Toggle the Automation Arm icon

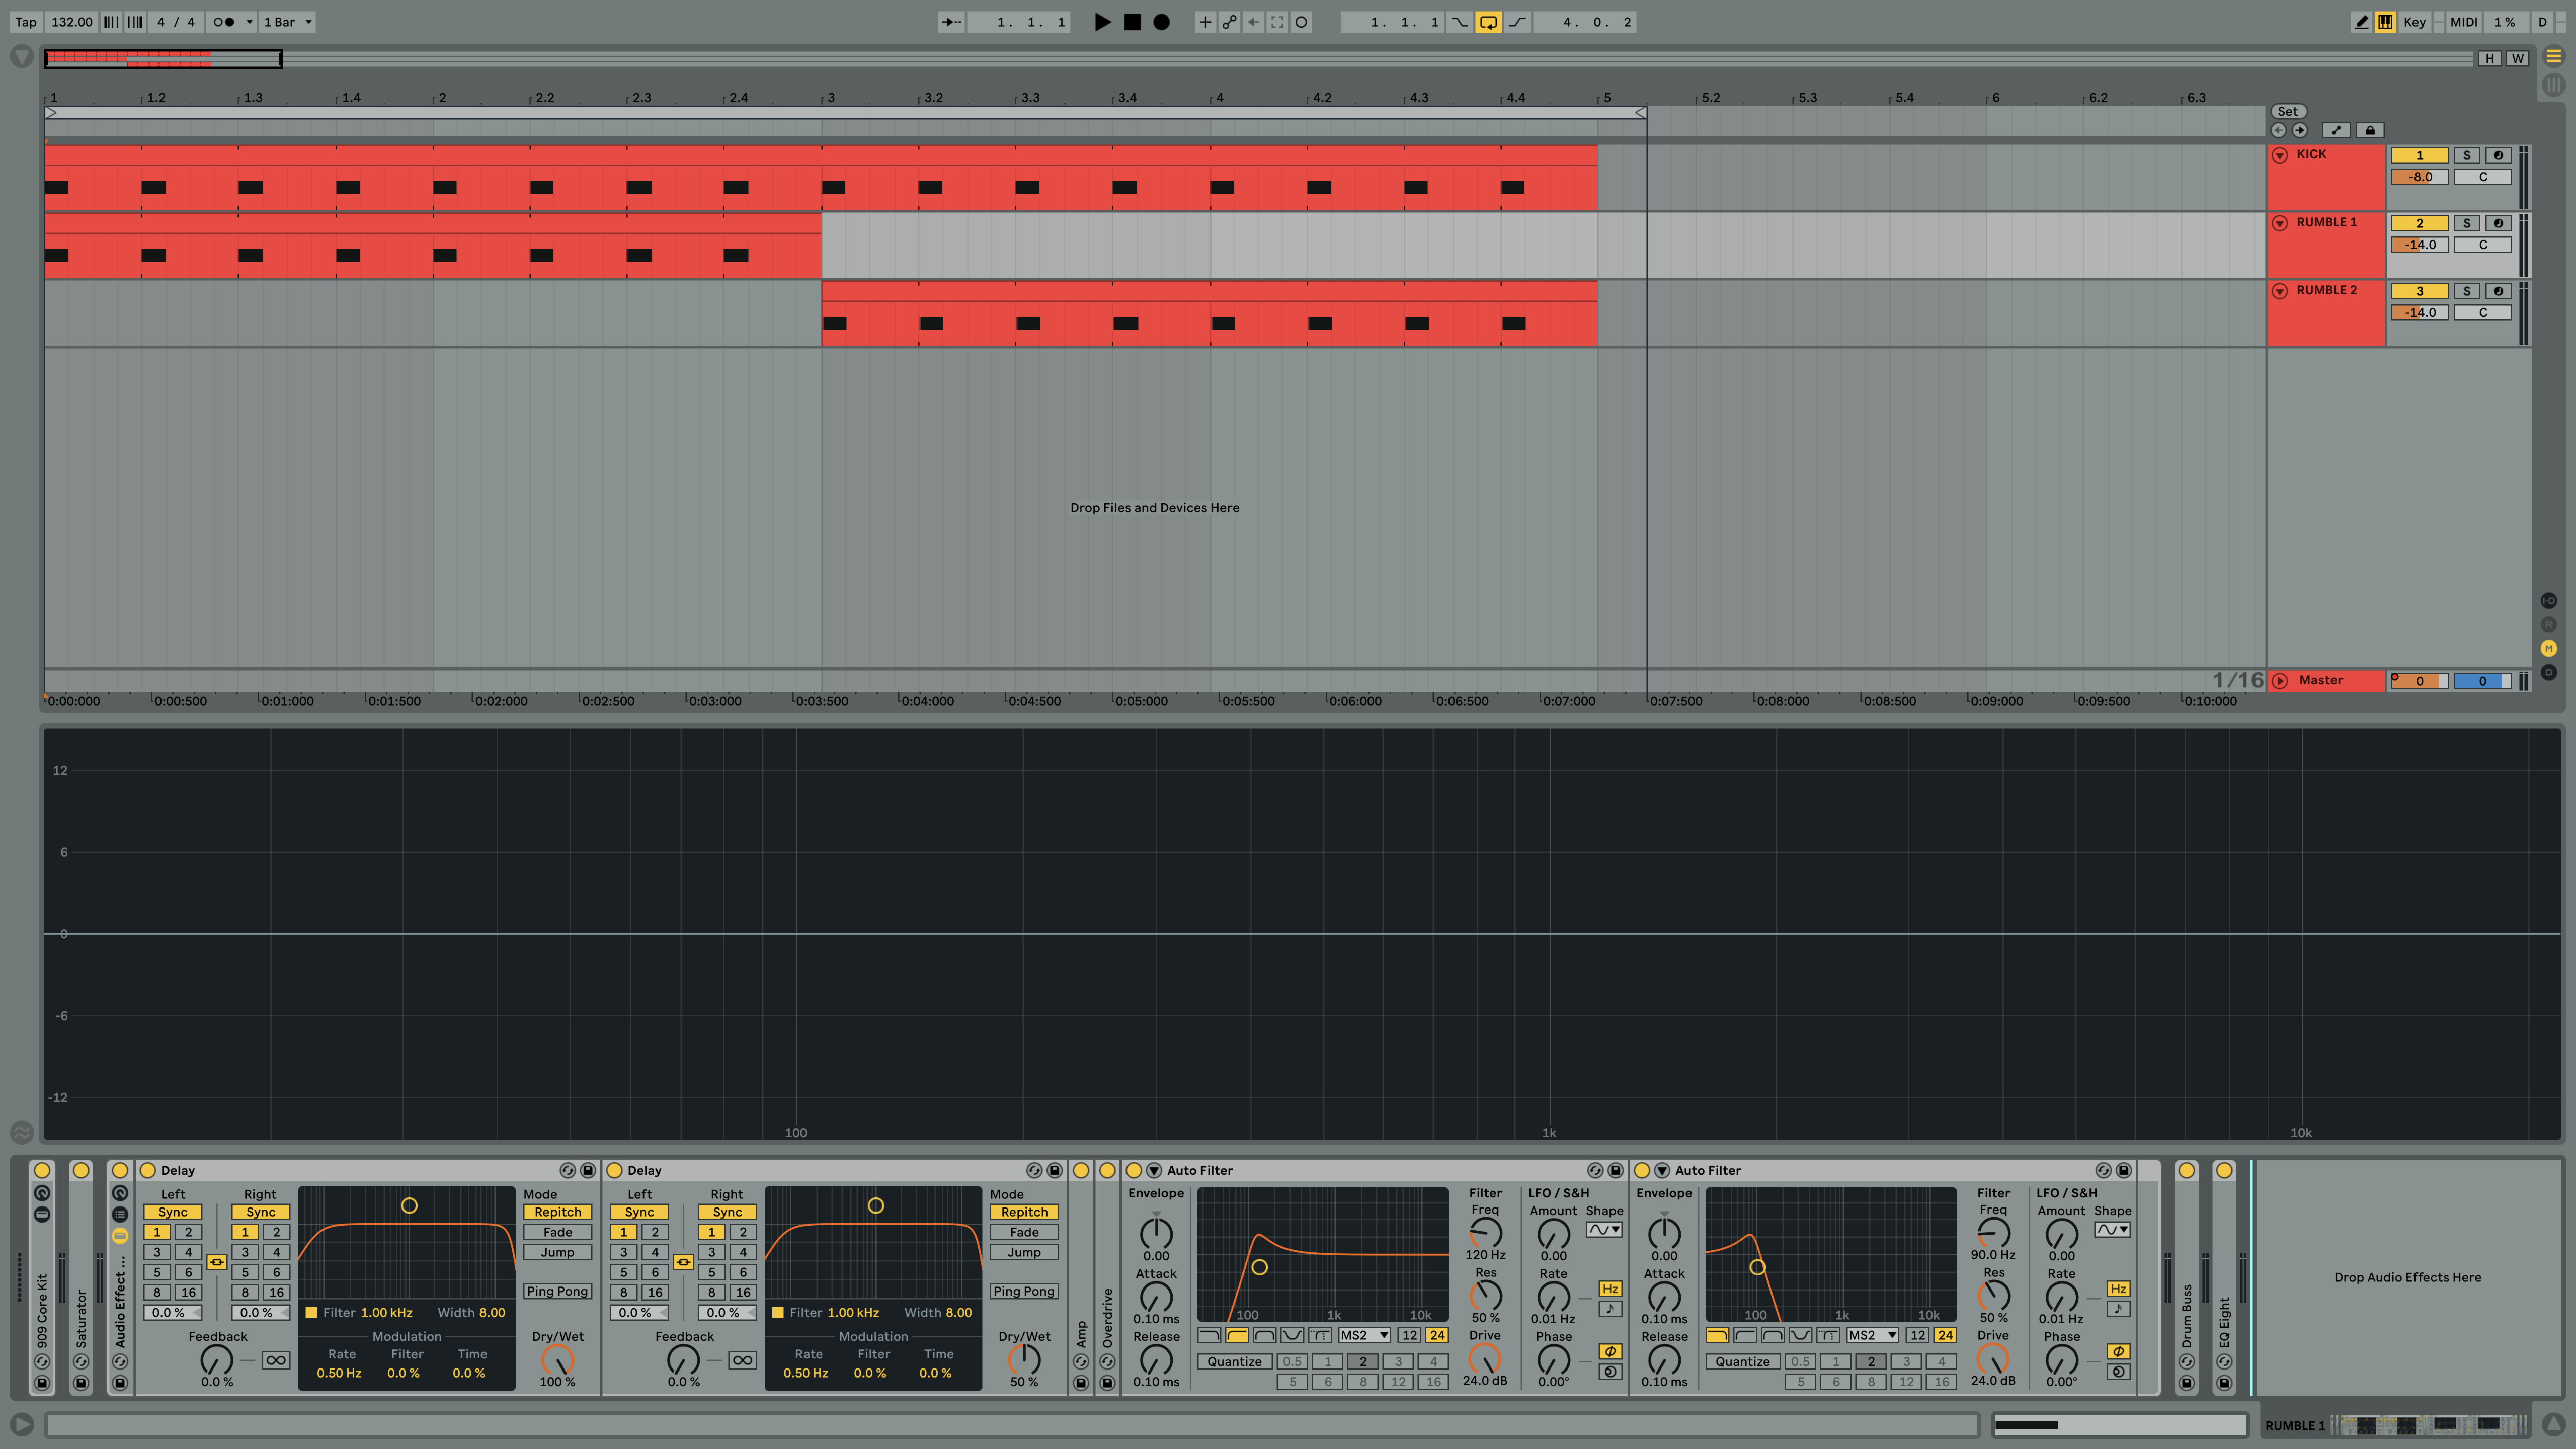tap(1229, 22)
